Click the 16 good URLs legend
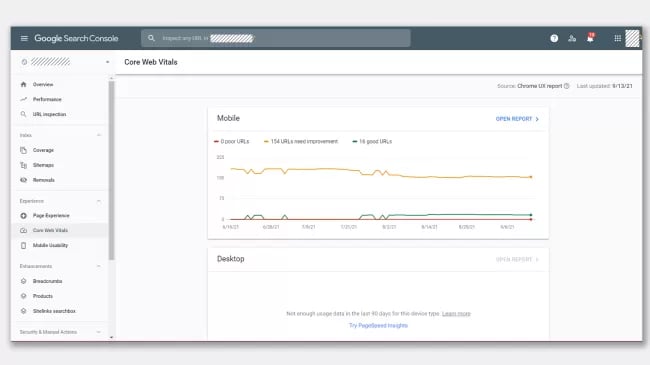The width and height of the screenshot is (650, 365). pos(372,141)
